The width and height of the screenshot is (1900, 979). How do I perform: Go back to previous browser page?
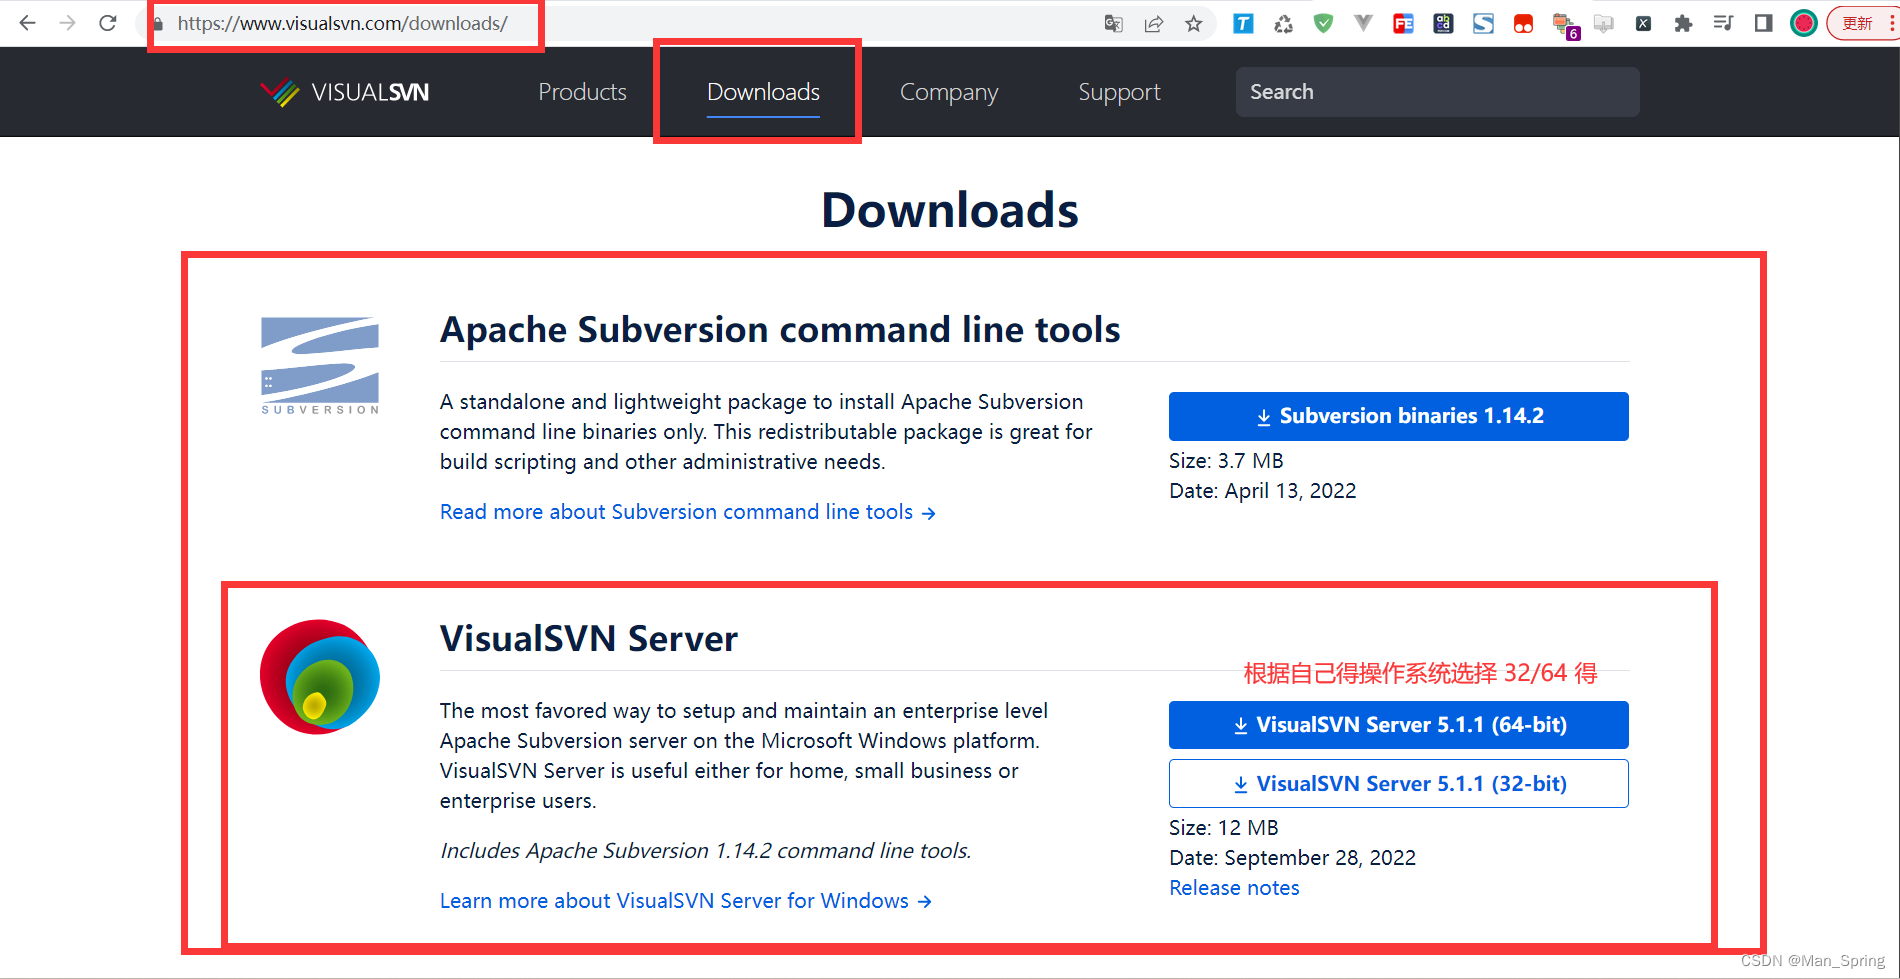click(28, 23)
